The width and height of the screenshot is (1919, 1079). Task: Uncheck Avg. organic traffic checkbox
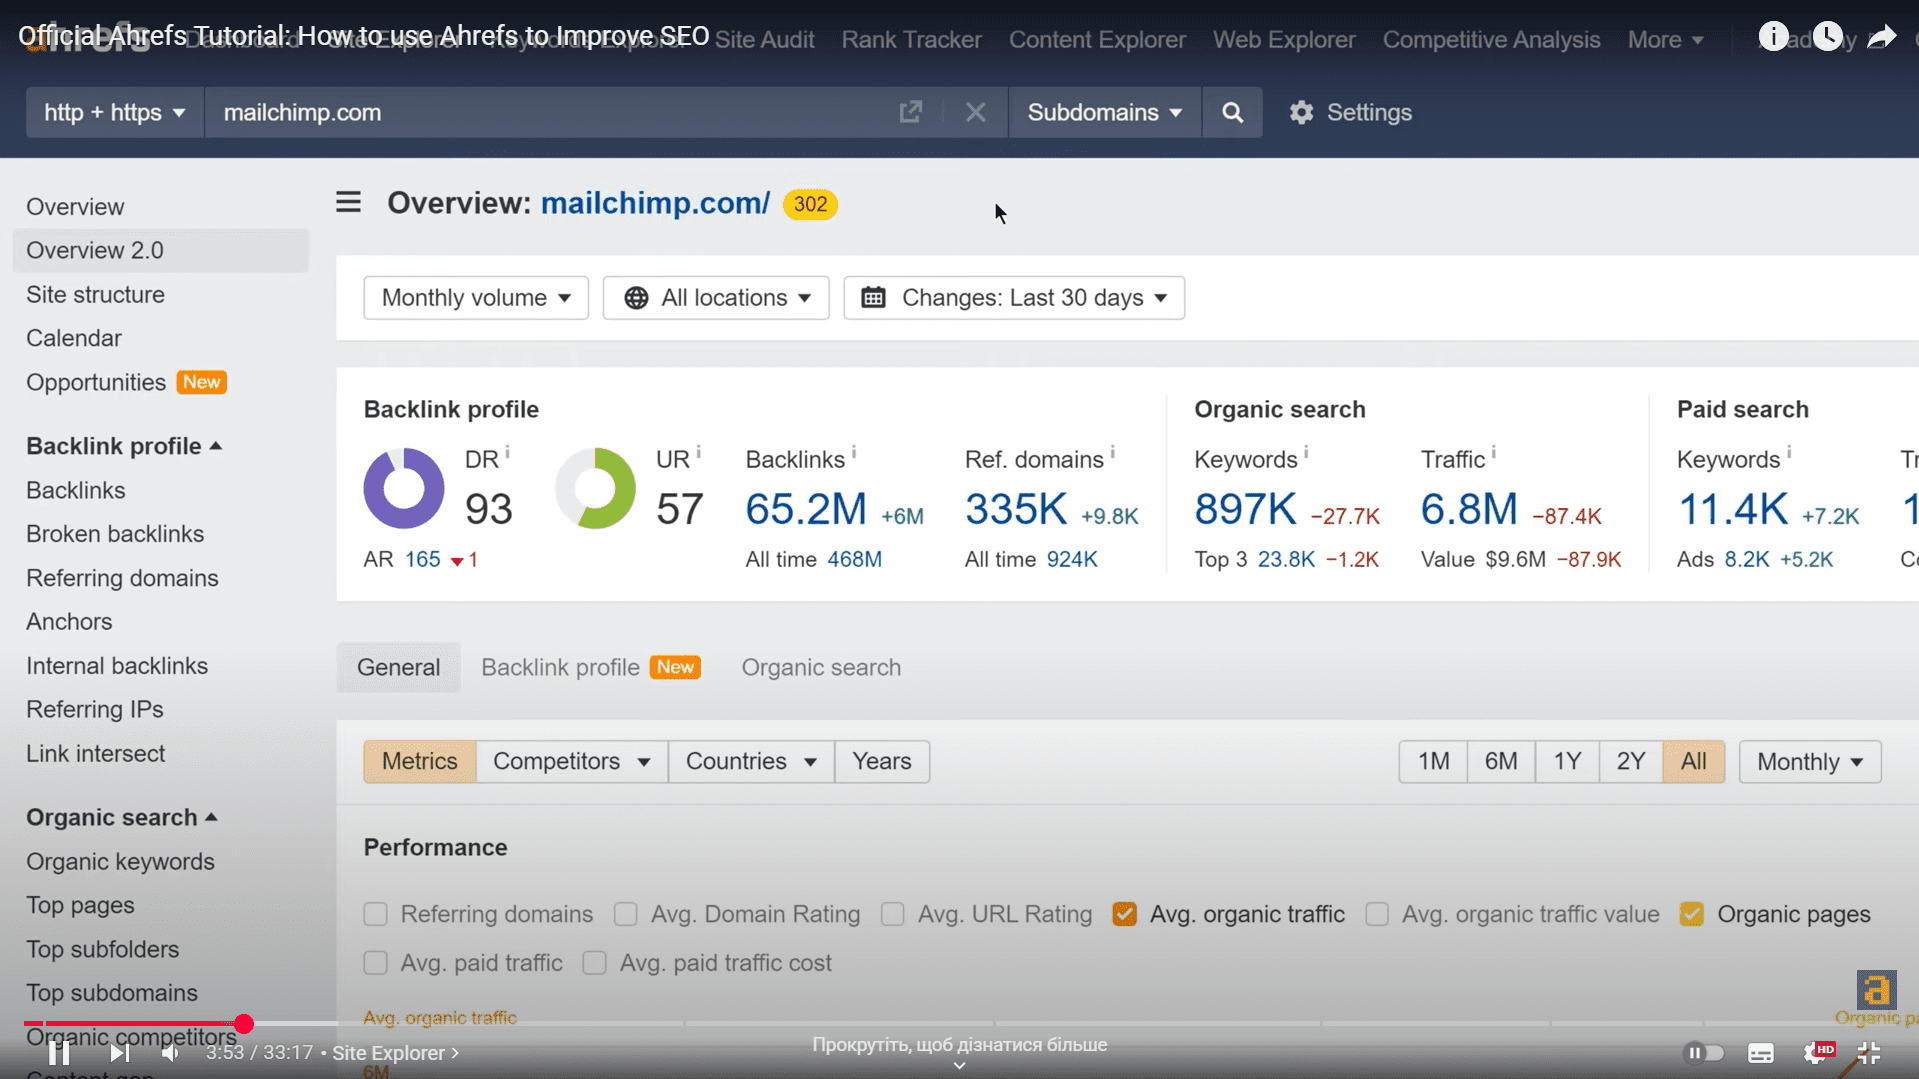click(1124, 914)
